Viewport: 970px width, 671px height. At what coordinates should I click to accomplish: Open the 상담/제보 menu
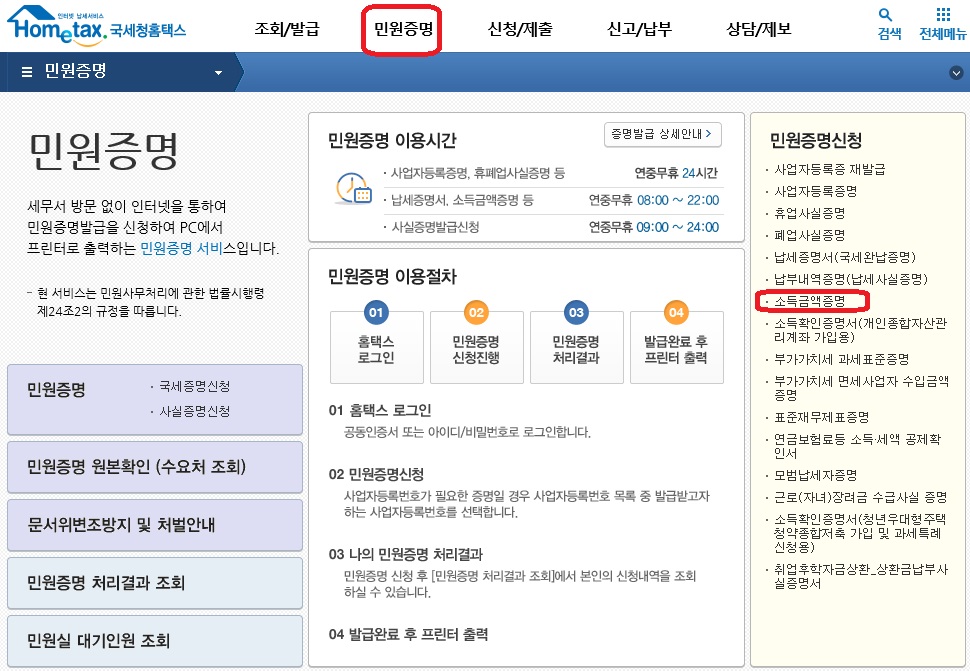[758, 28]
